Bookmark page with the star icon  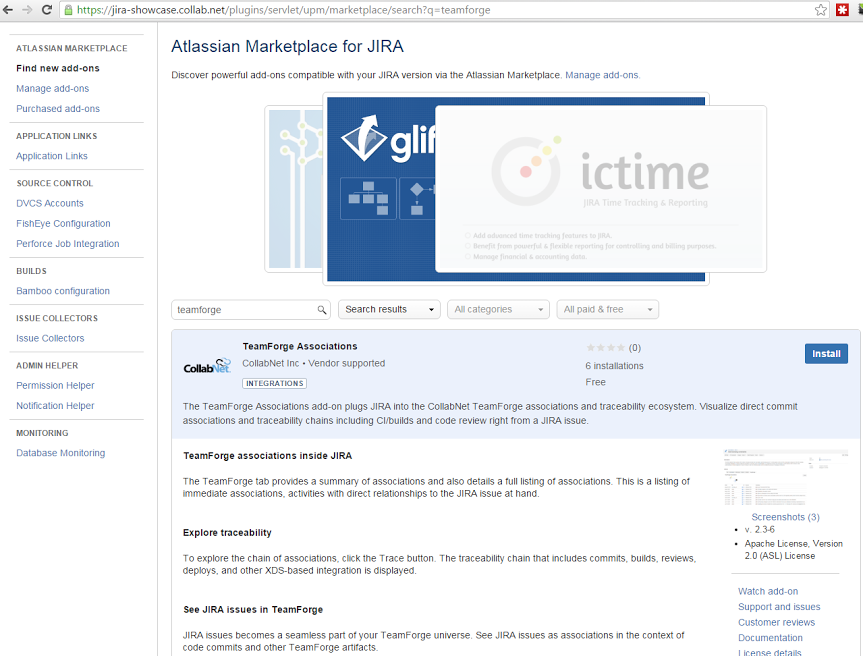click(x=821, y=9)
